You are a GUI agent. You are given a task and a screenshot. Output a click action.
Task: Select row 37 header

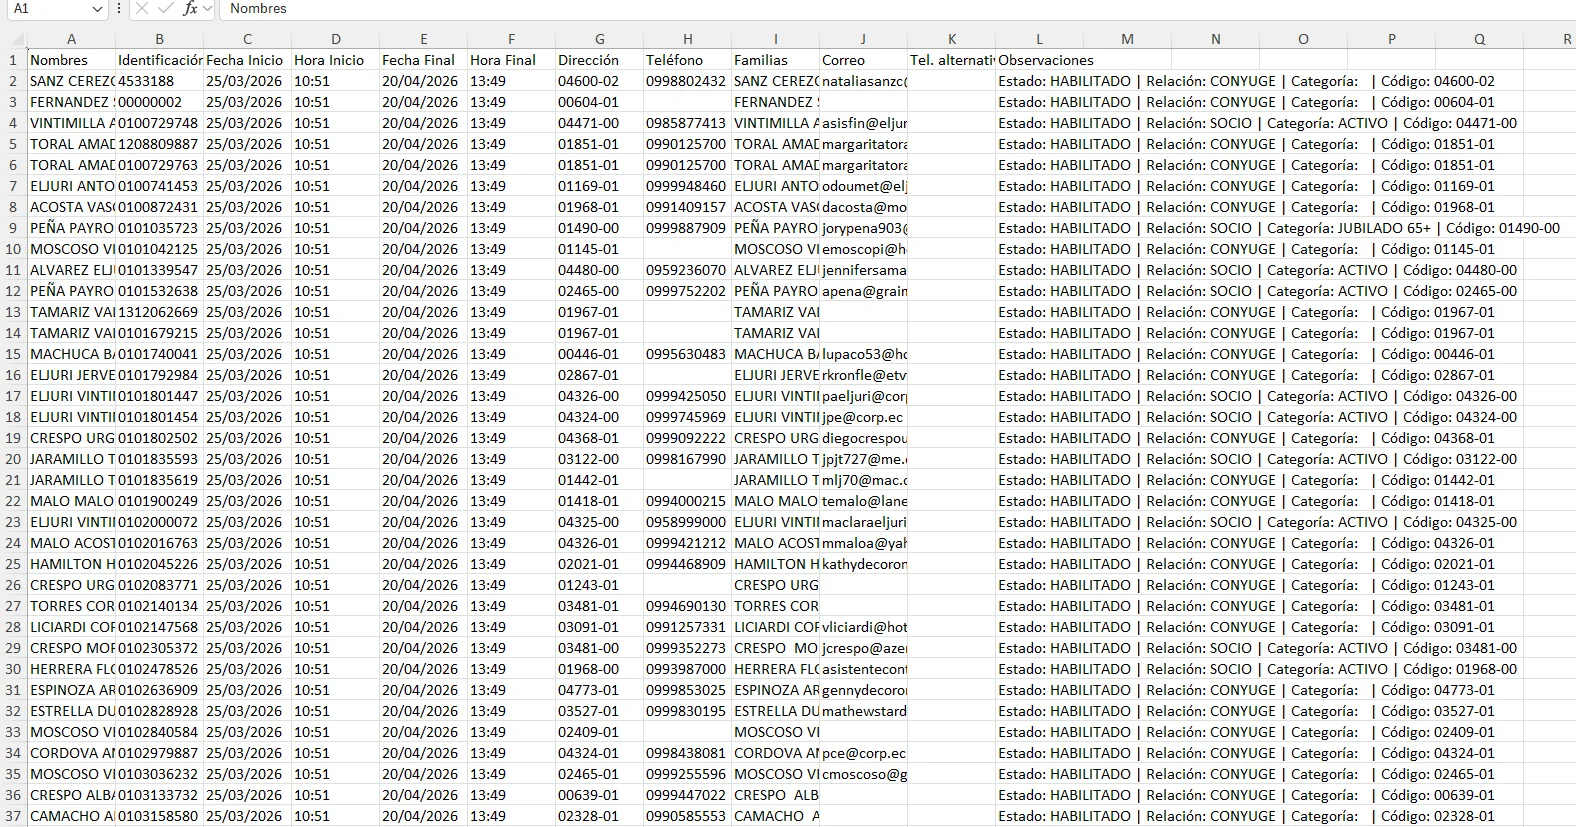[x=14, y=816]
